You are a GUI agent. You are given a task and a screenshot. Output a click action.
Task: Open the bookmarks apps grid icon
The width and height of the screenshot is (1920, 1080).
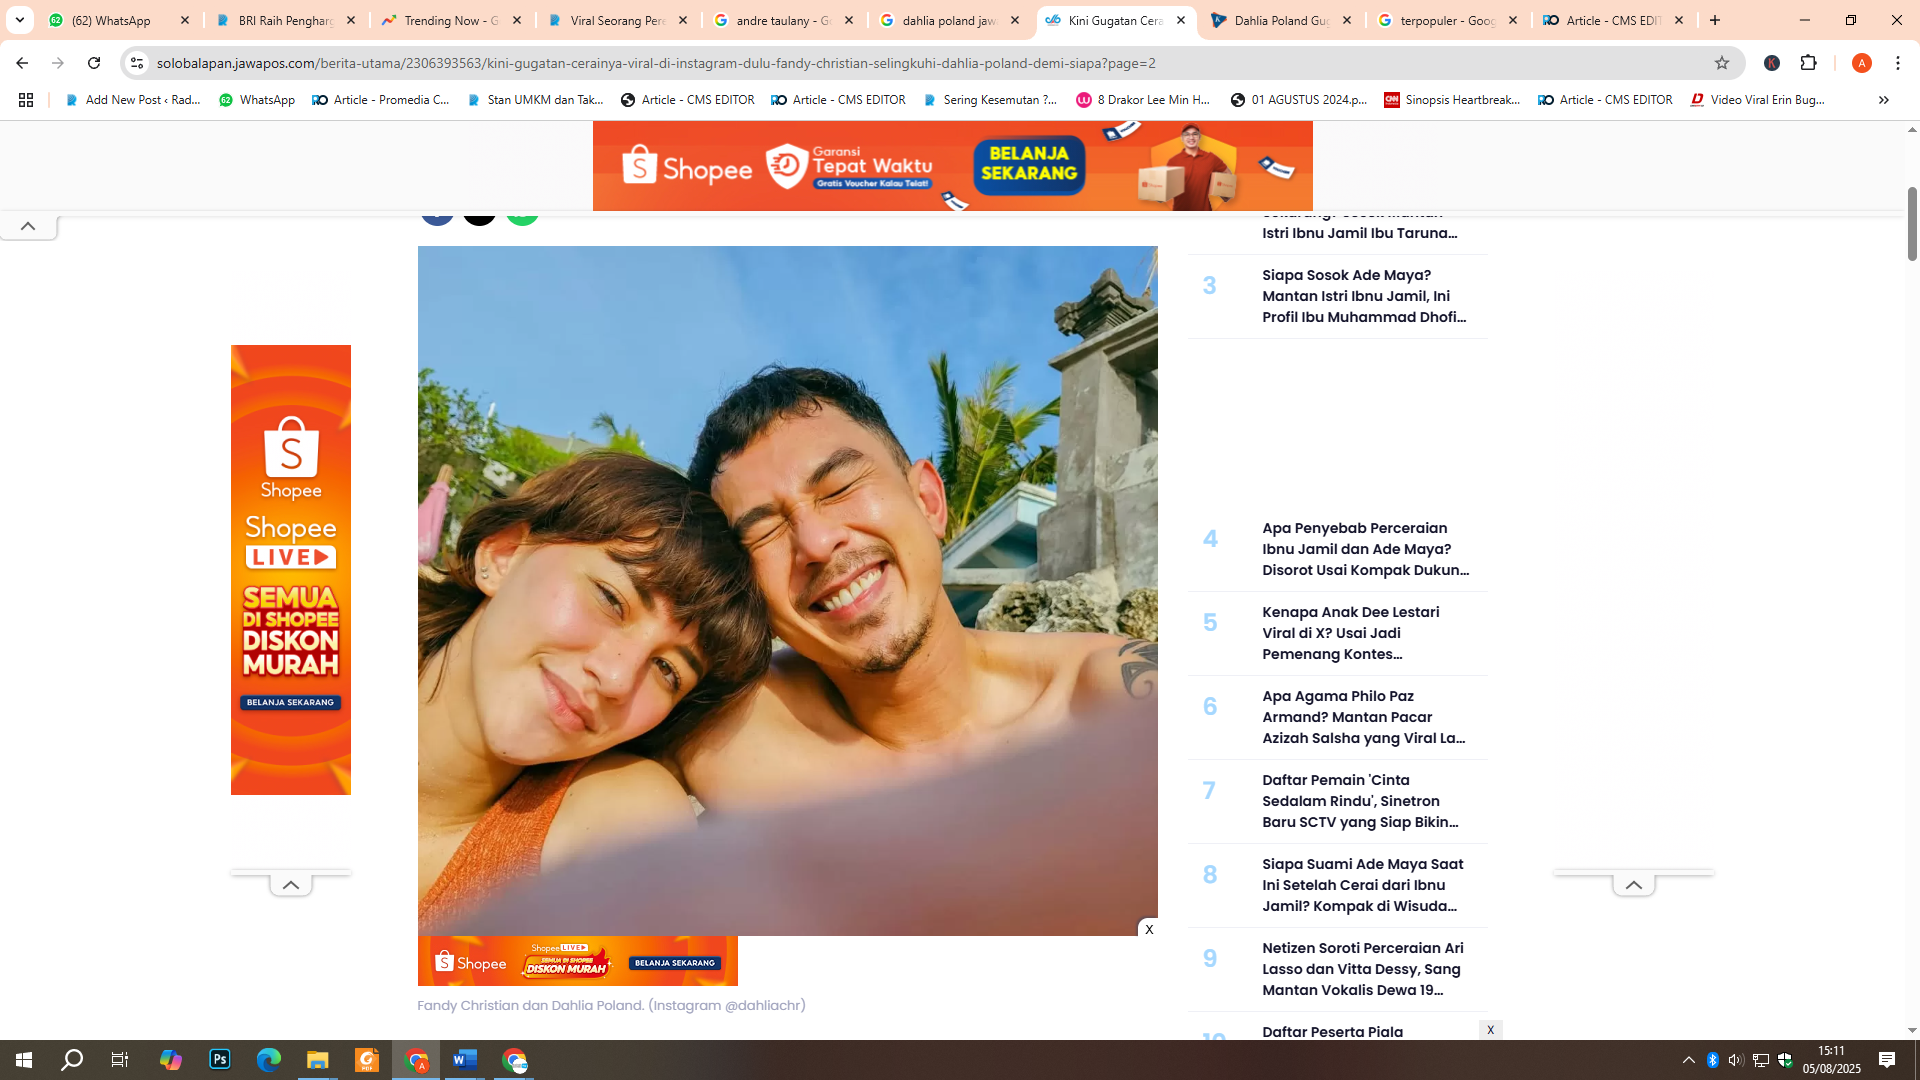26,100
